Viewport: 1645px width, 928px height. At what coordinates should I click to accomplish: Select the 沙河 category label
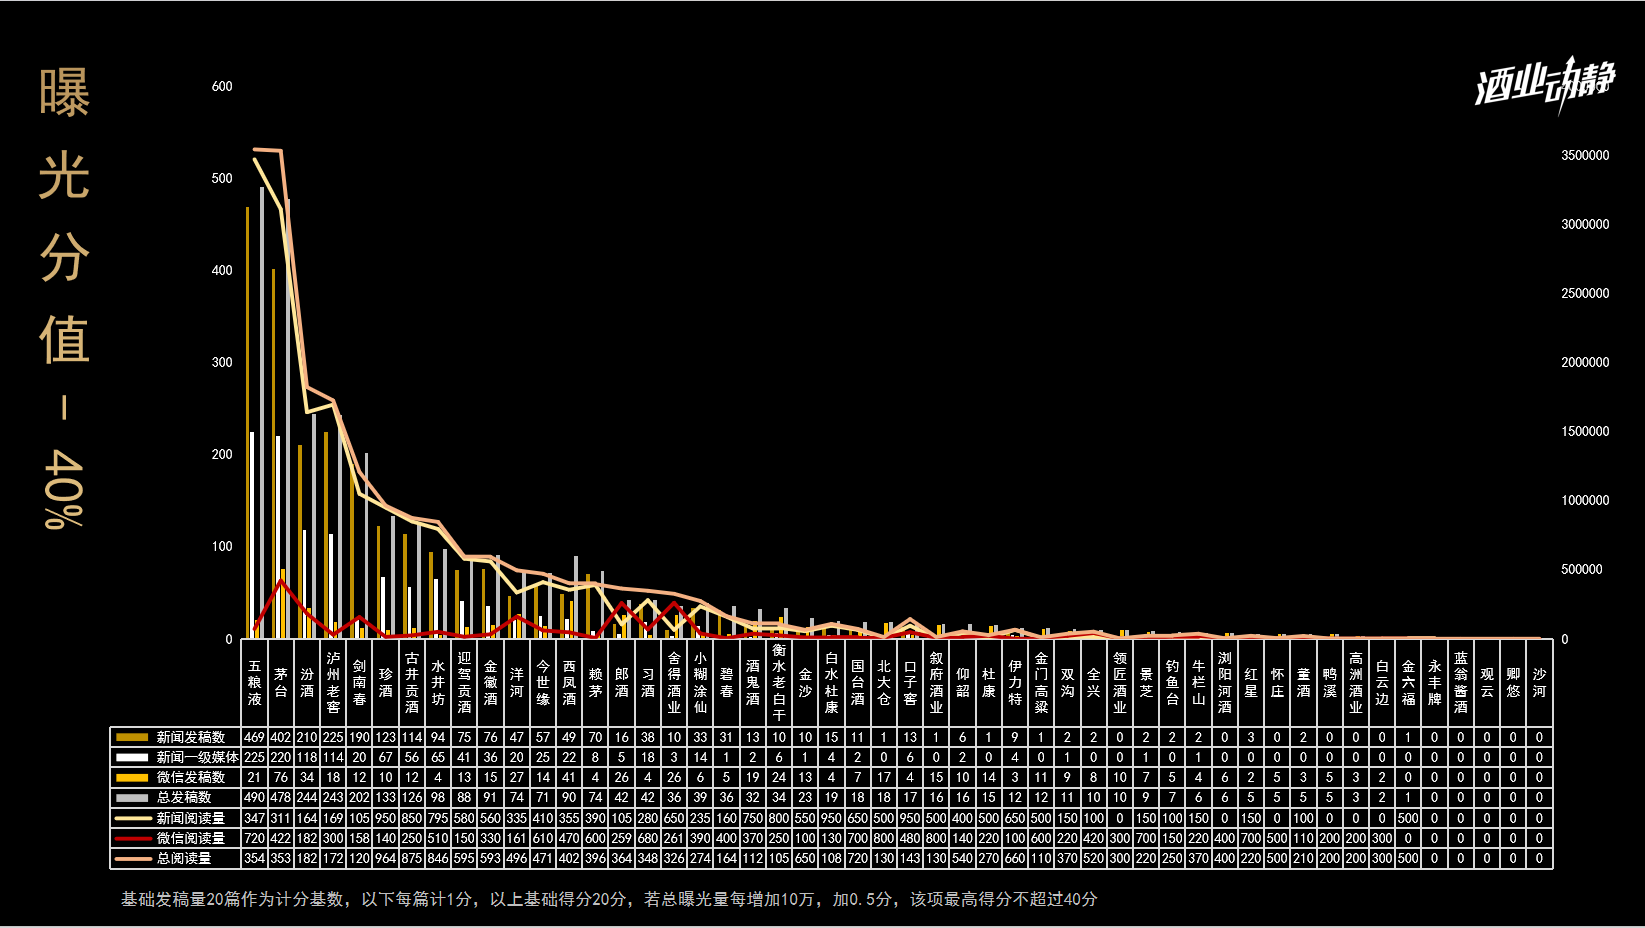tap(1539, 682)
